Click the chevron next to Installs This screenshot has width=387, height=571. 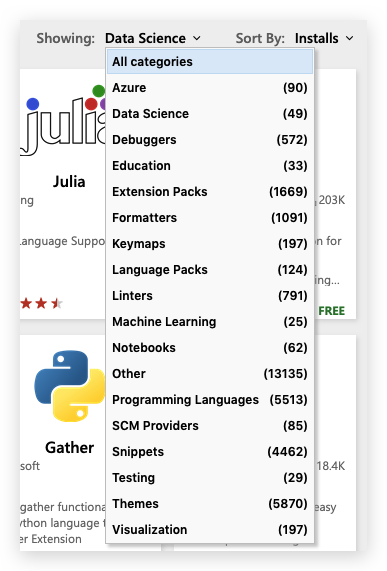coord(350,38)
